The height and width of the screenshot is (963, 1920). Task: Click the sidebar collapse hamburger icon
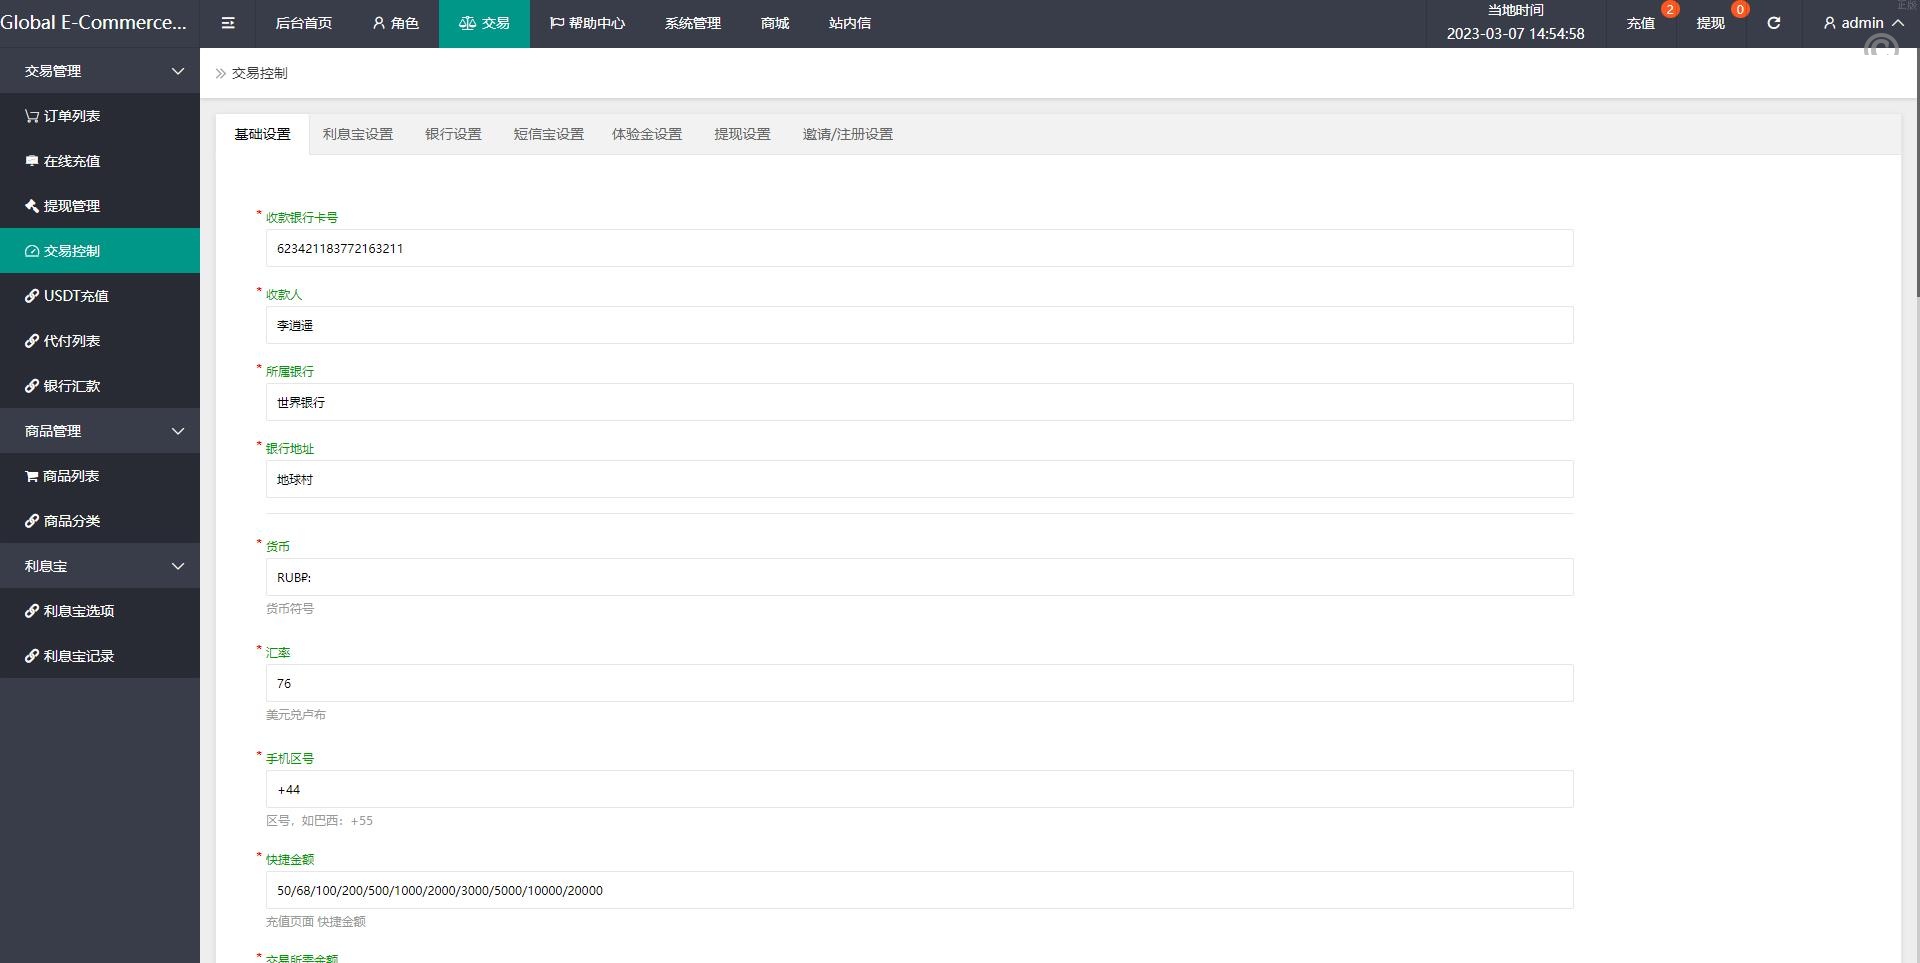[228, 23]
